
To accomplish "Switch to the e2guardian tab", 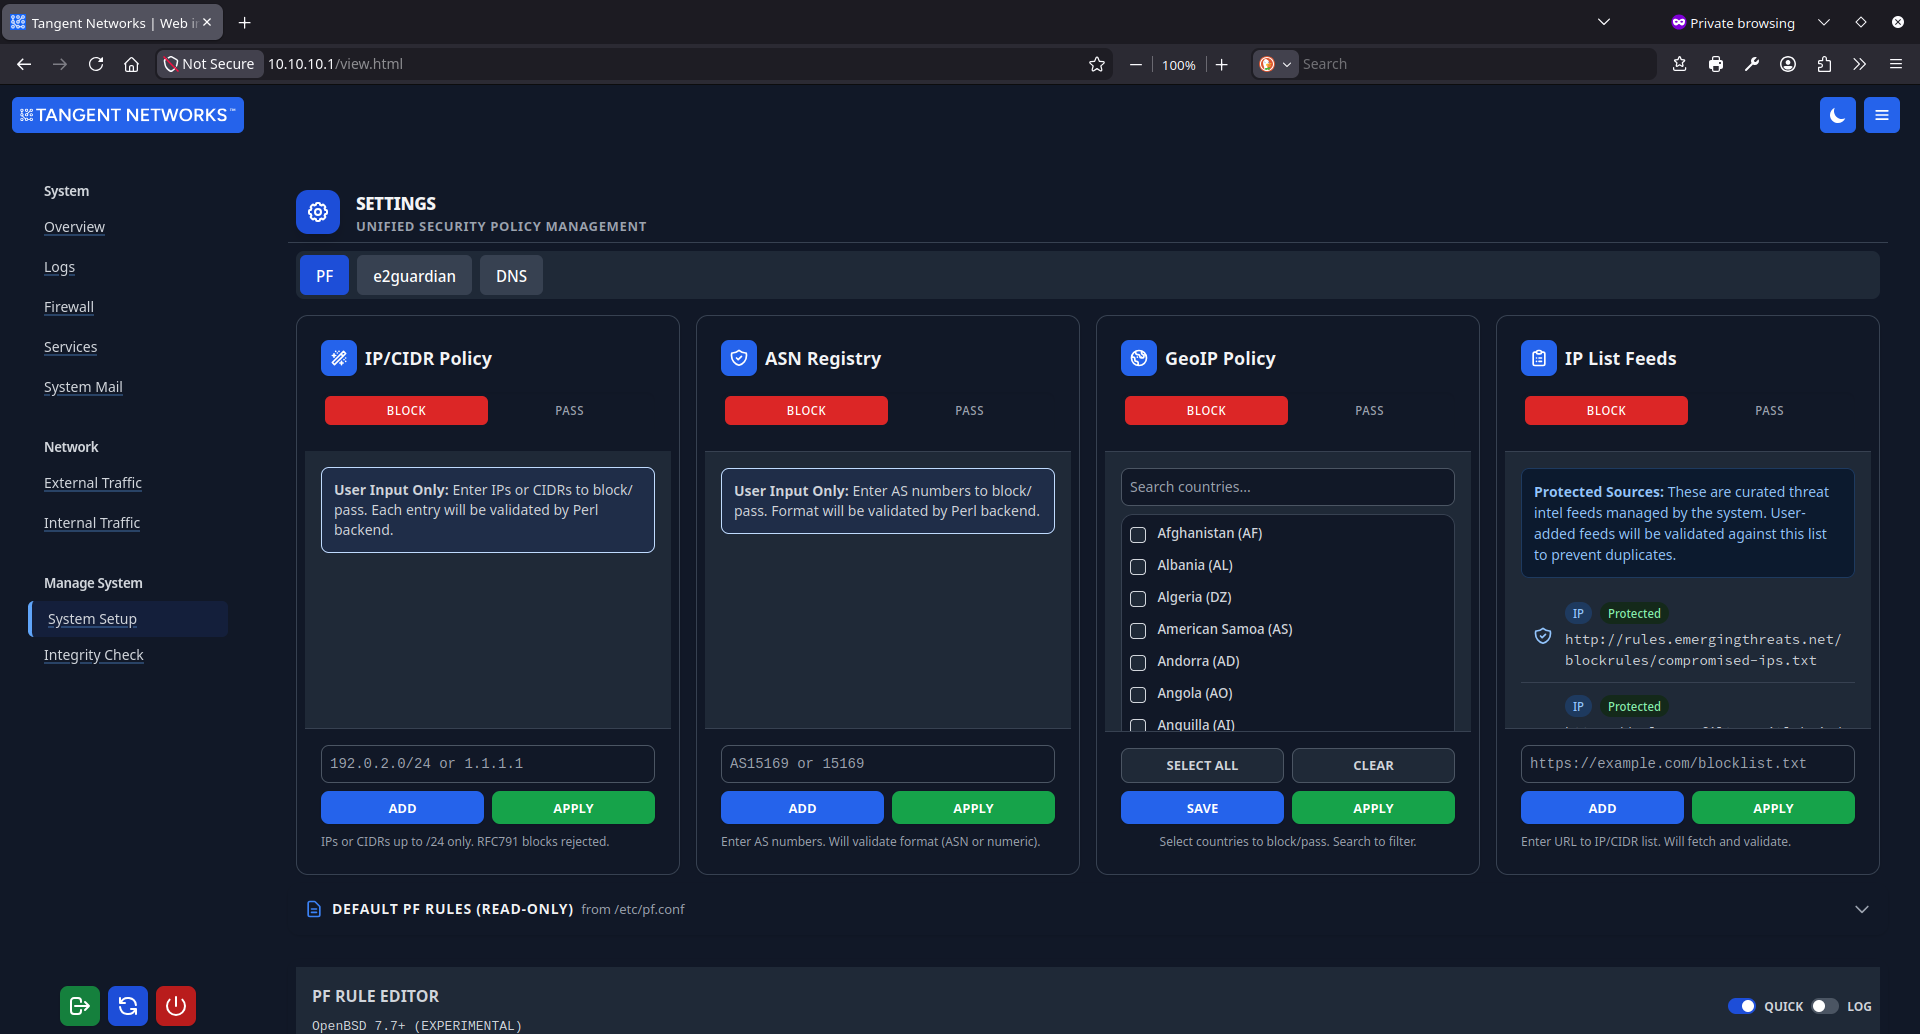I will pyautogui.click(x=413, y=275).
